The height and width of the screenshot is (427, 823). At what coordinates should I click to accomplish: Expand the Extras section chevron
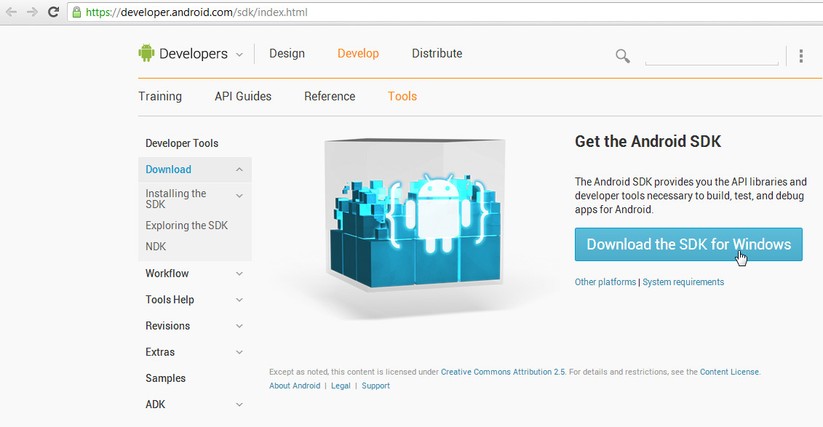(x=239, y=352)
